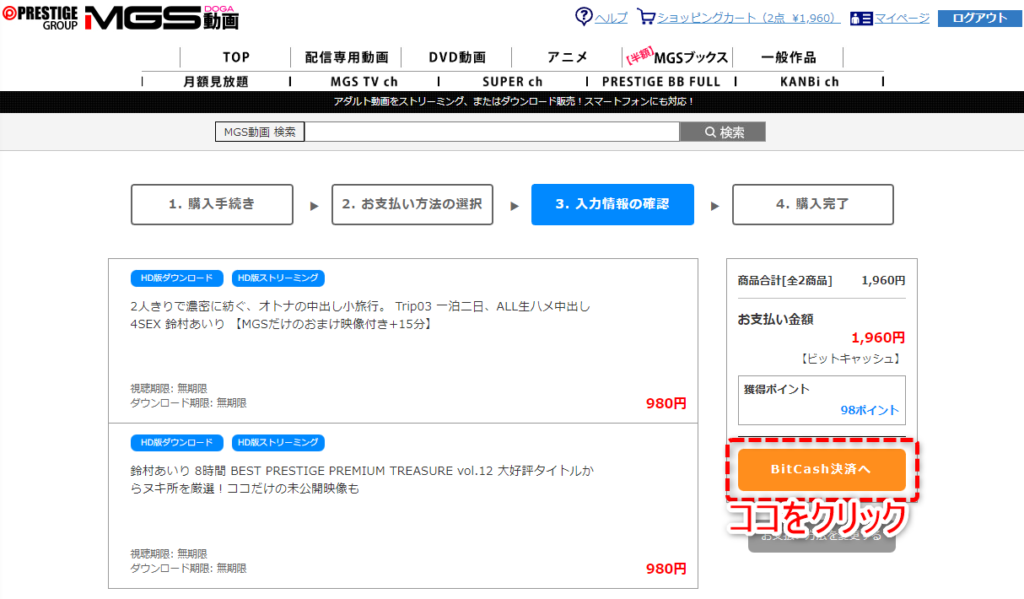Screen dimensions: 1024x599
Task: Click the Prestige Group MGS動画 logo
Action: tap(121, 18)
